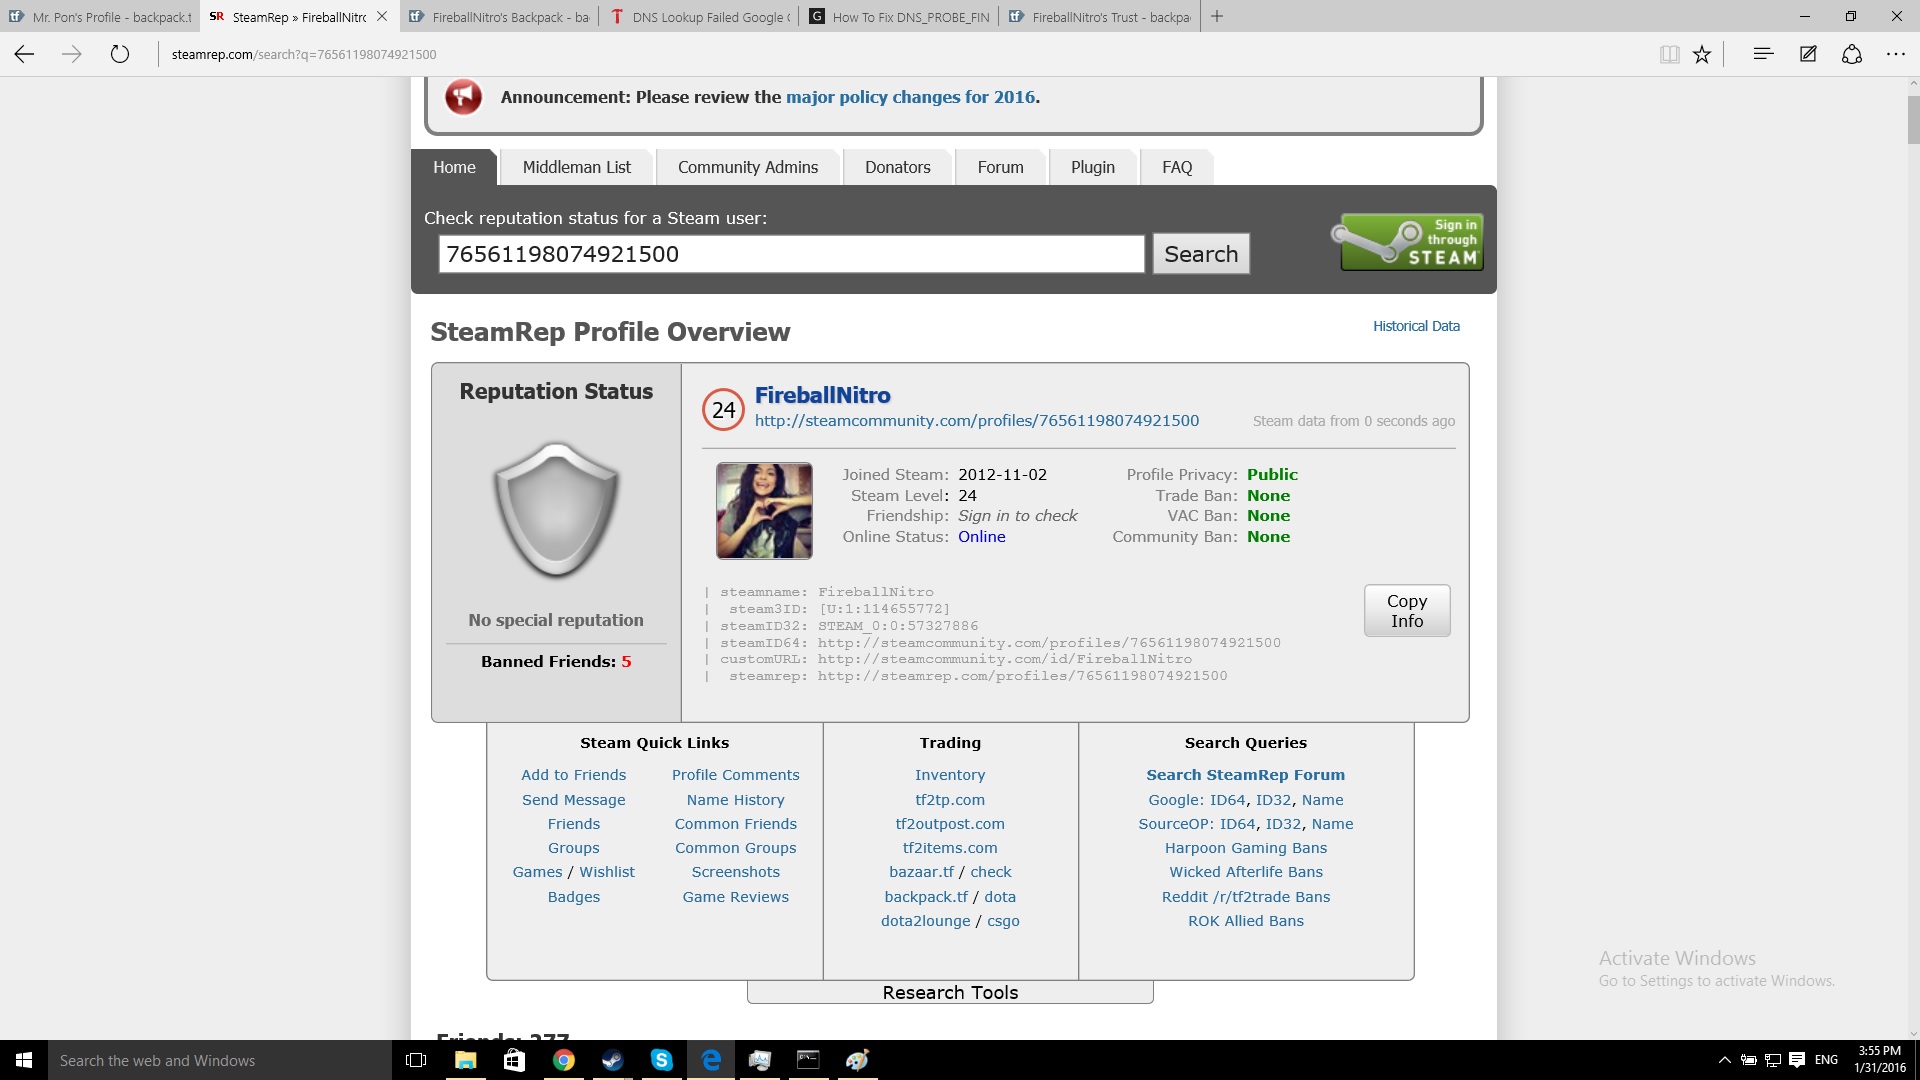This screenshot has height=1080, width=1920.
Task: Open Skype from the taskbar
Action: pyautogui.click(x=661, y=1060)
